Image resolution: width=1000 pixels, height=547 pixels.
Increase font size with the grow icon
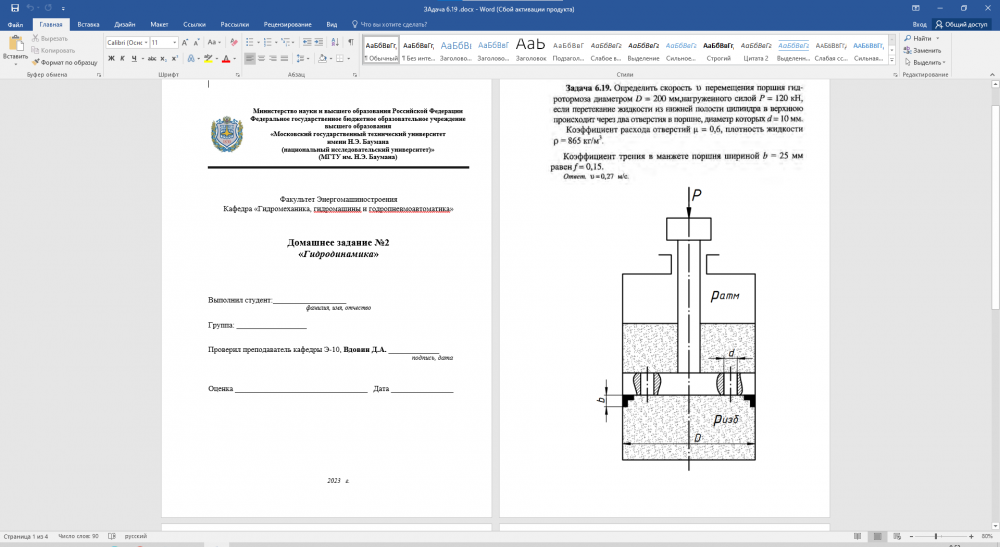185,43
